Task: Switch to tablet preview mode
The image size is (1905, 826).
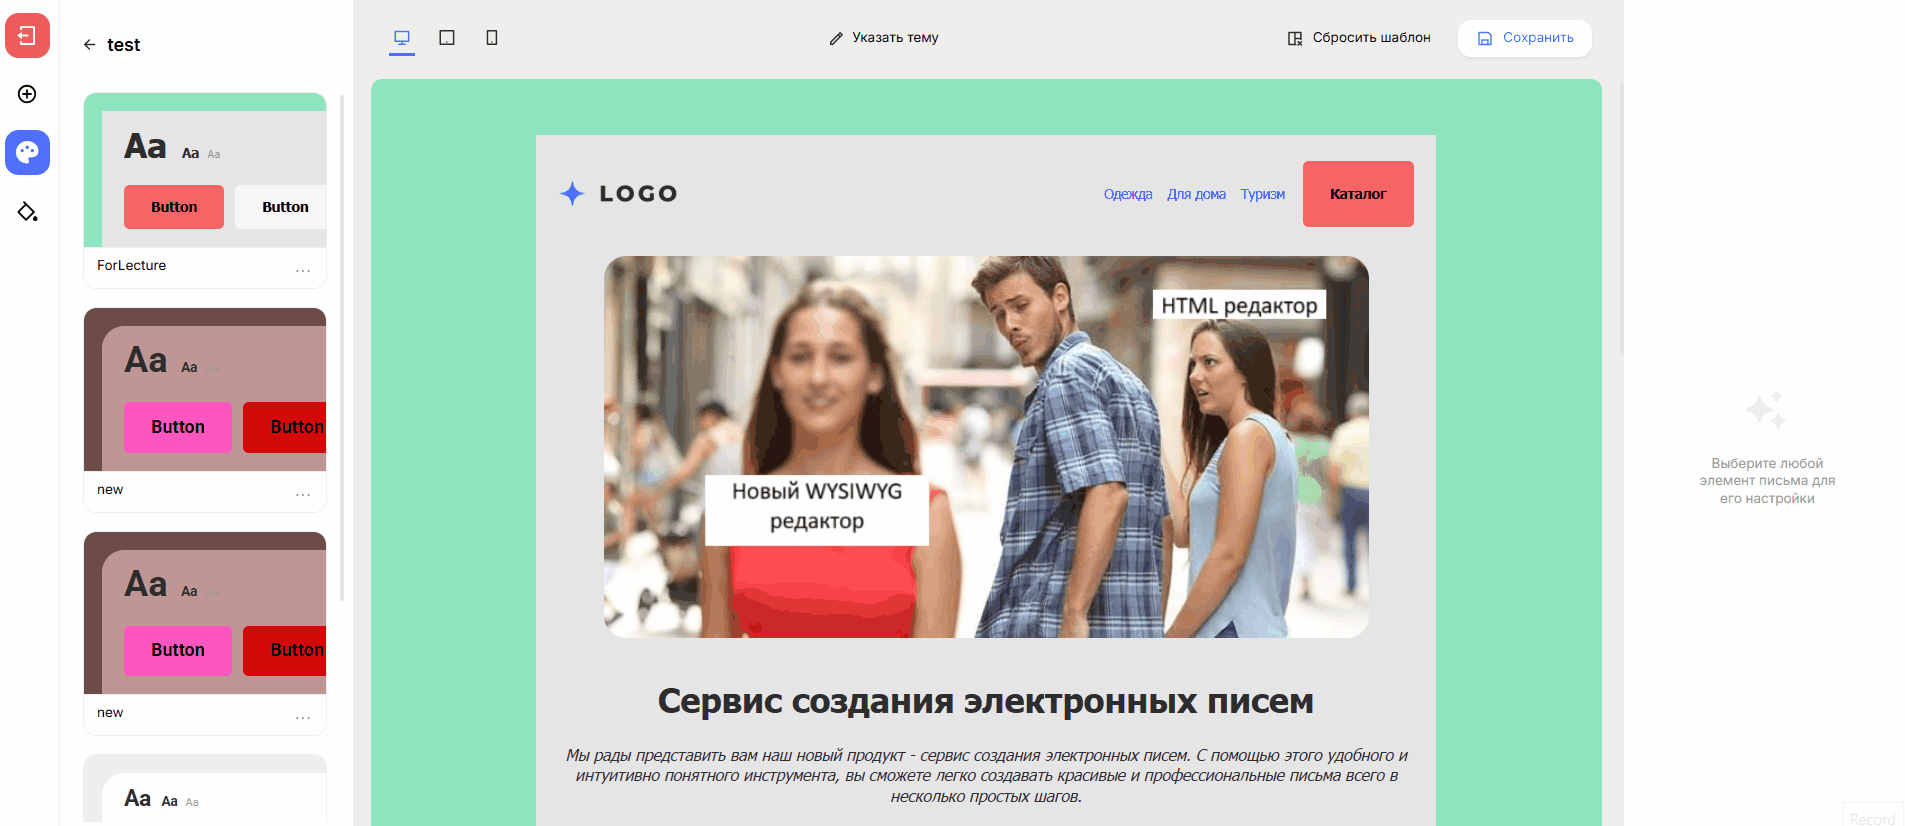Action: pyautogui.click(x=447, y=38)
